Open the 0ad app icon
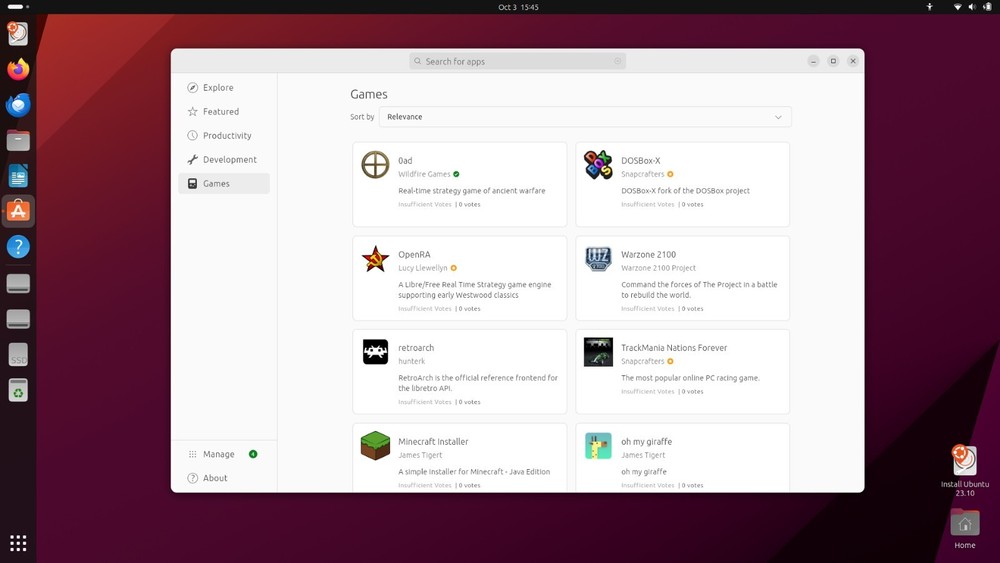 pyautogui.click(x=375, y=165)
